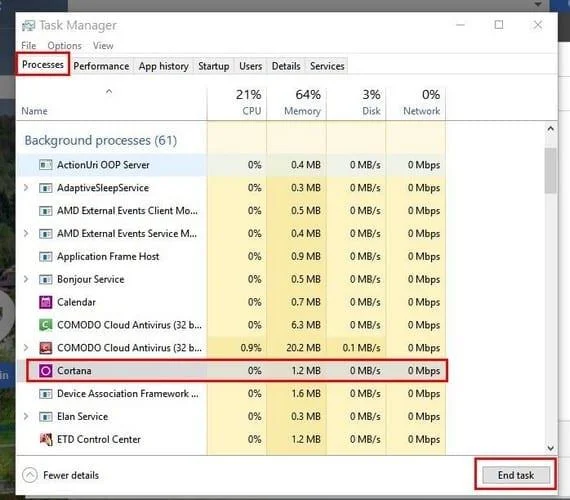Click the Application Frame Host icon
The image size is (570, 500).
point(45,257)
